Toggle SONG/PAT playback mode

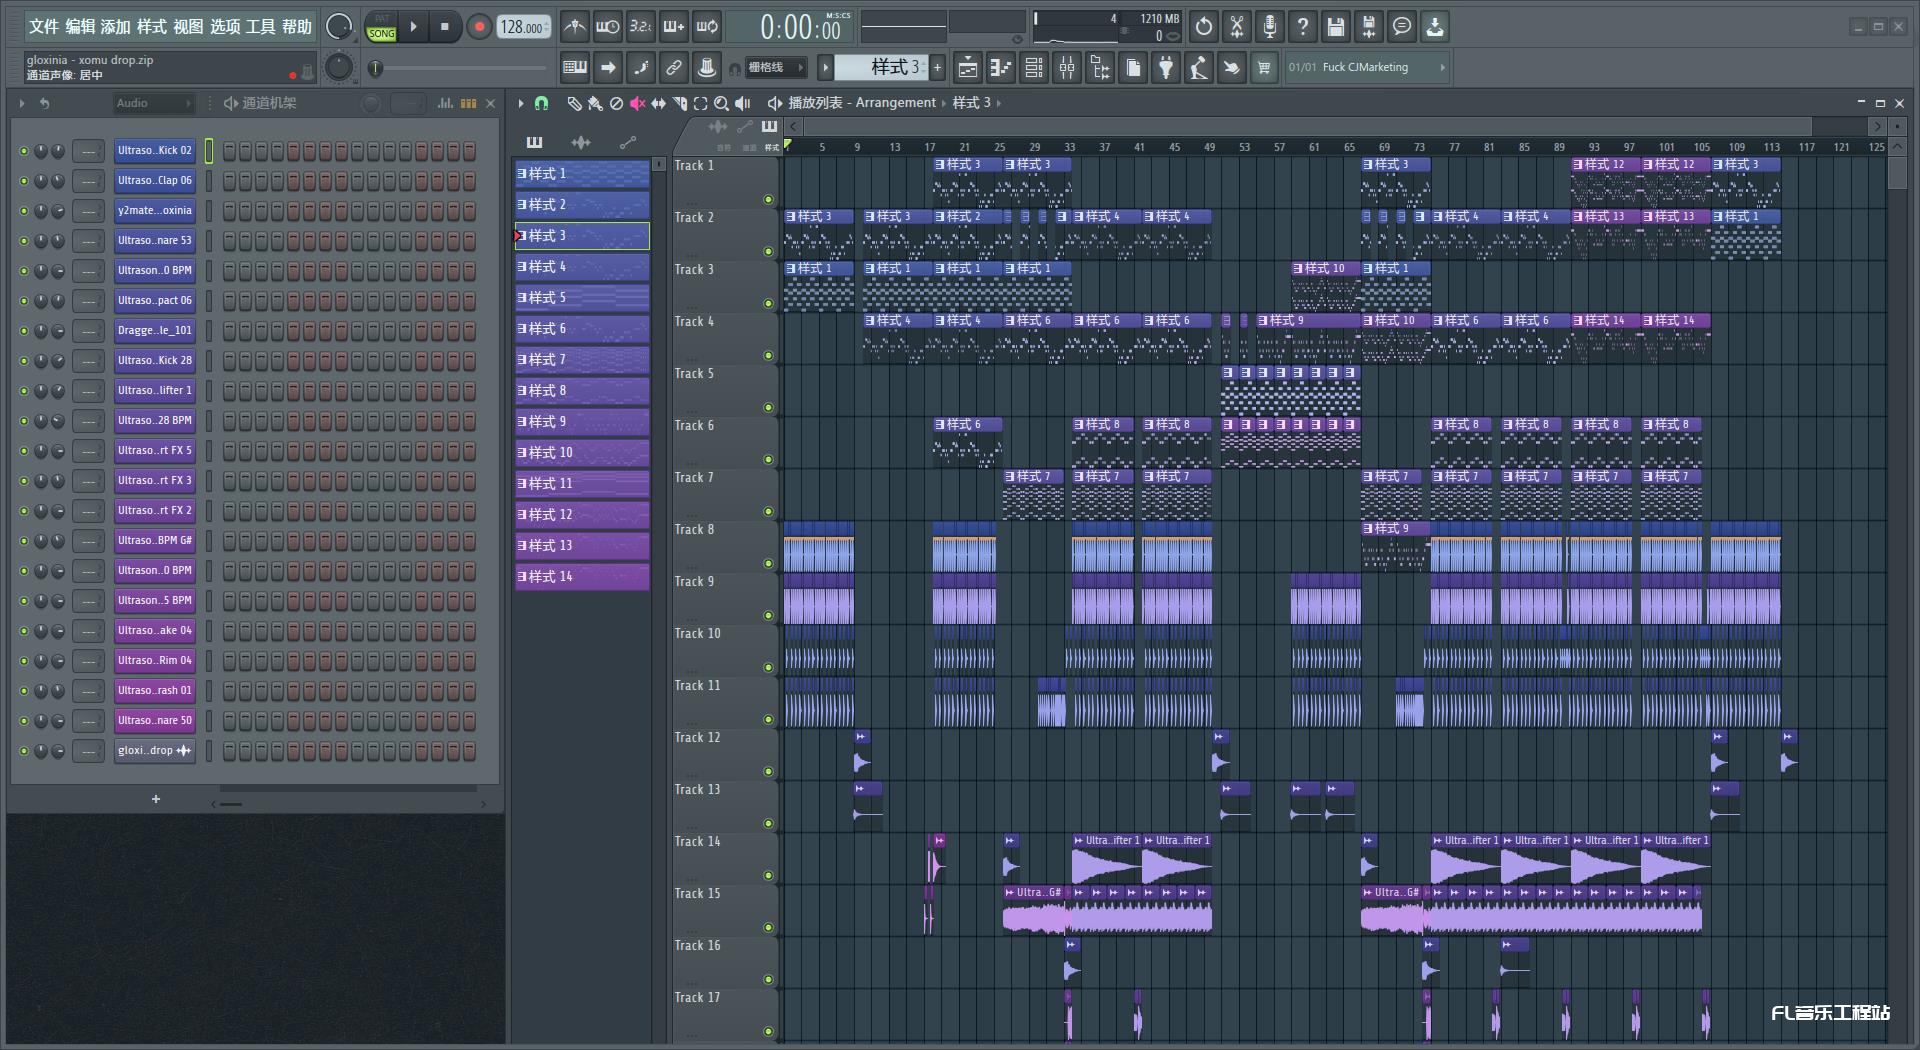pos(381,27)
